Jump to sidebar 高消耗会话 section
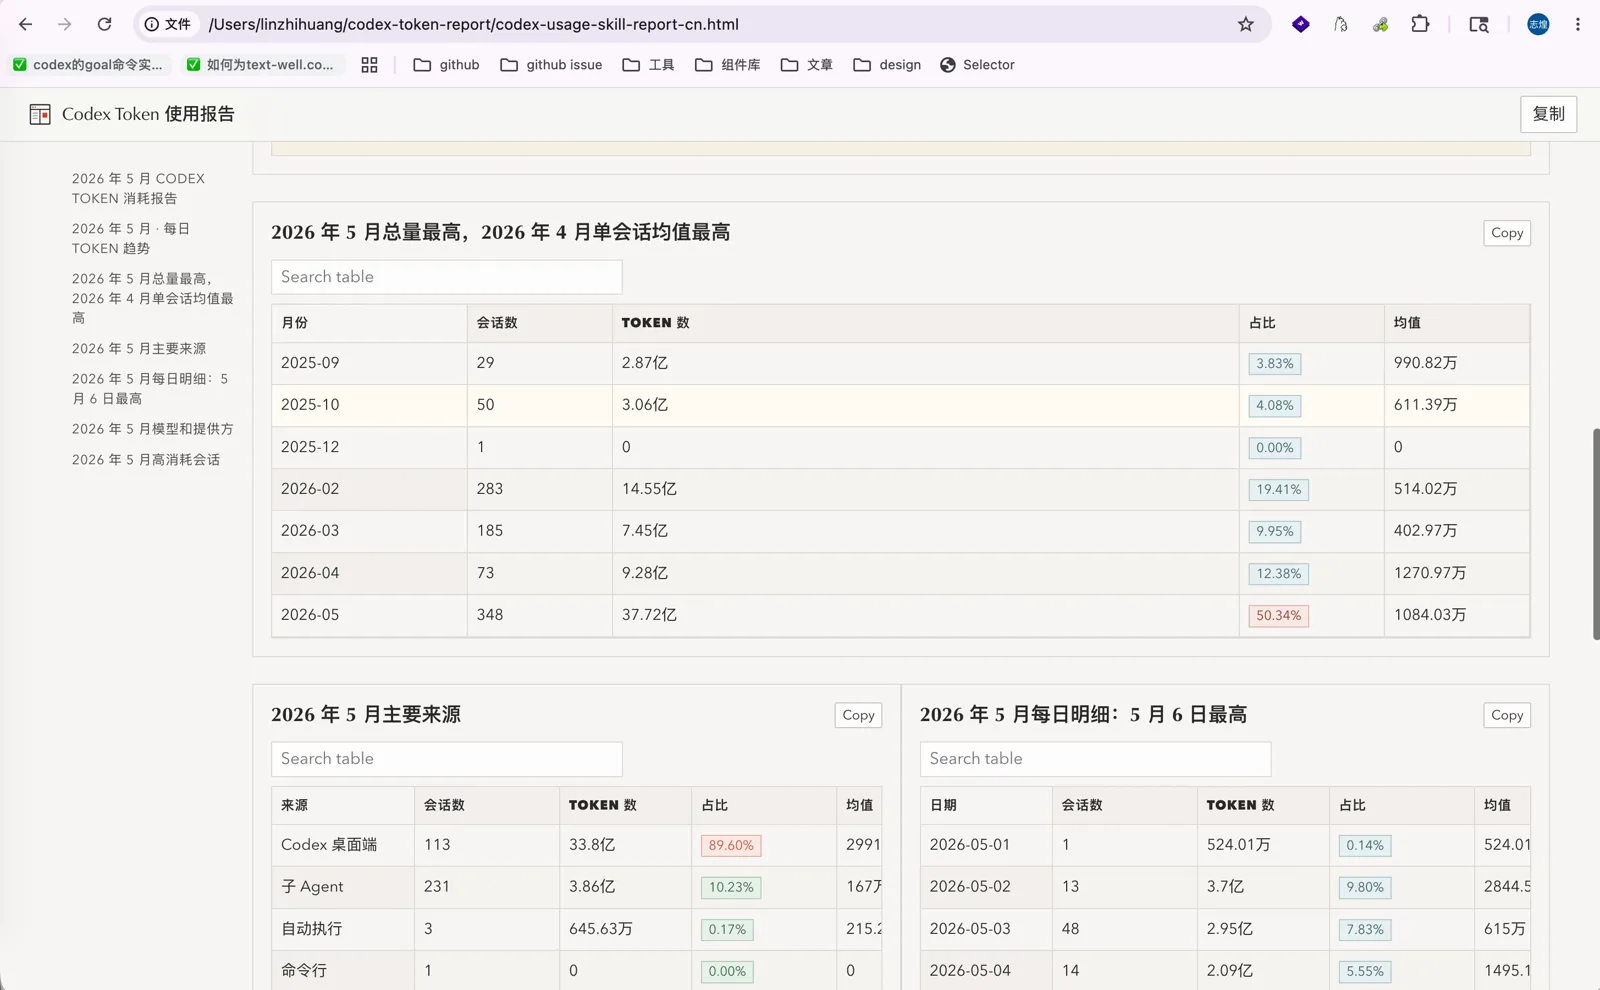 pyautogui.click(x=146, y=459)
